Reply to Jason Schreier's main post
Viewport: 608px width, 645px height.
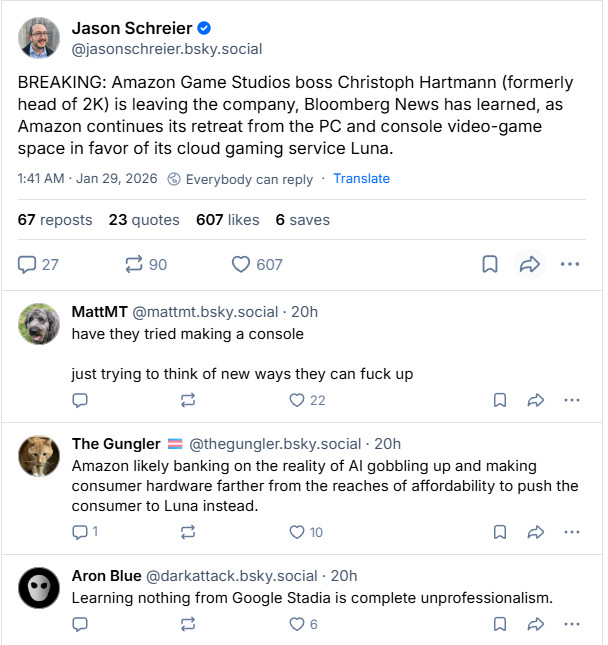[28, 264]
